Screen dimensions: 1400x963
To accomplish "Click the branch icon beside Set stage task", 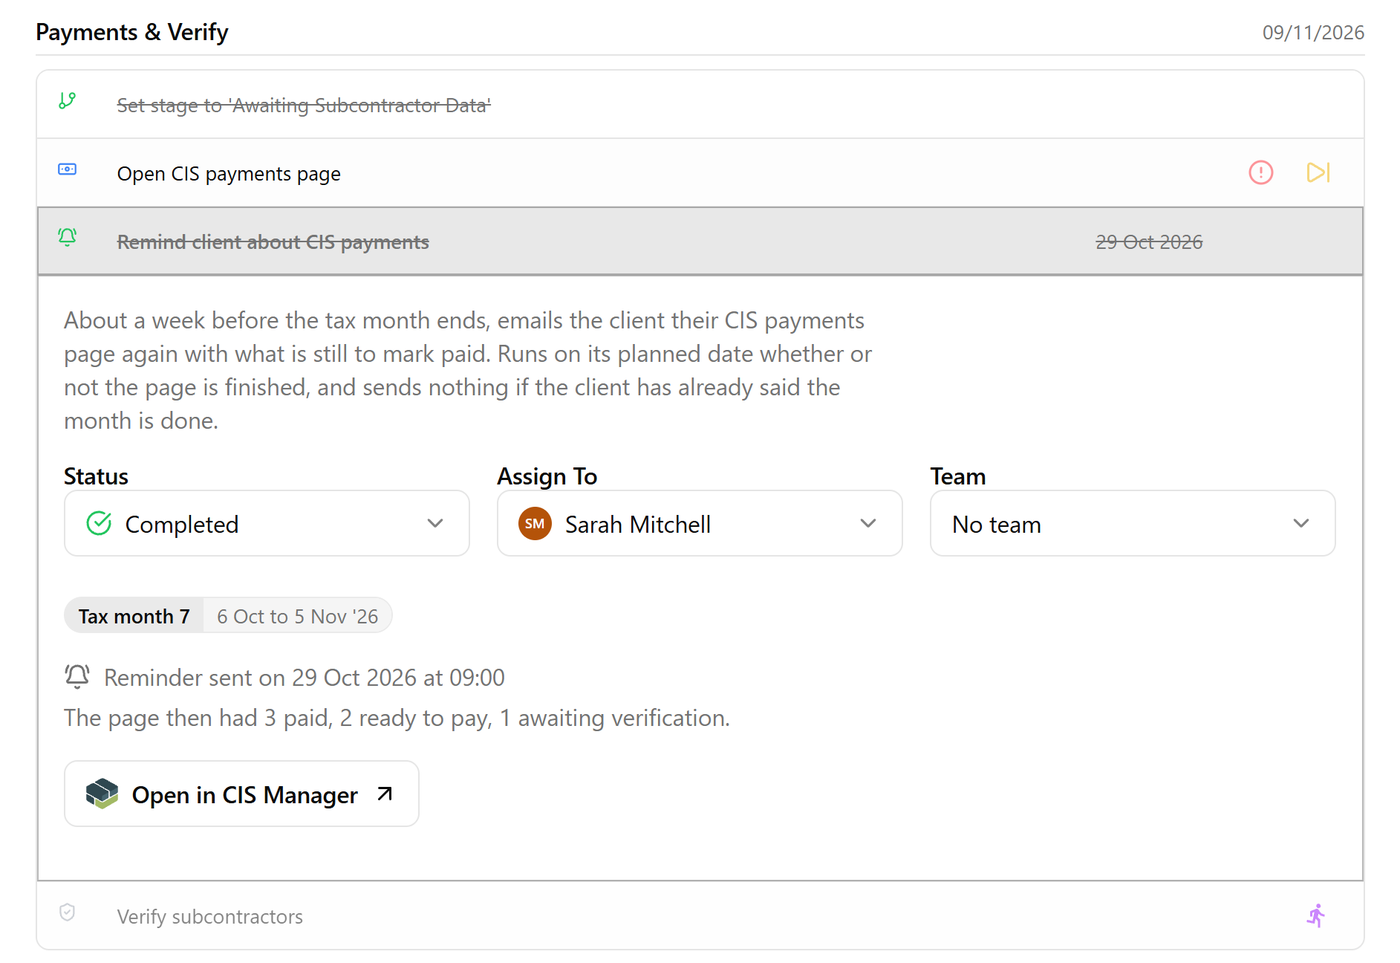I will coord(67,101).
